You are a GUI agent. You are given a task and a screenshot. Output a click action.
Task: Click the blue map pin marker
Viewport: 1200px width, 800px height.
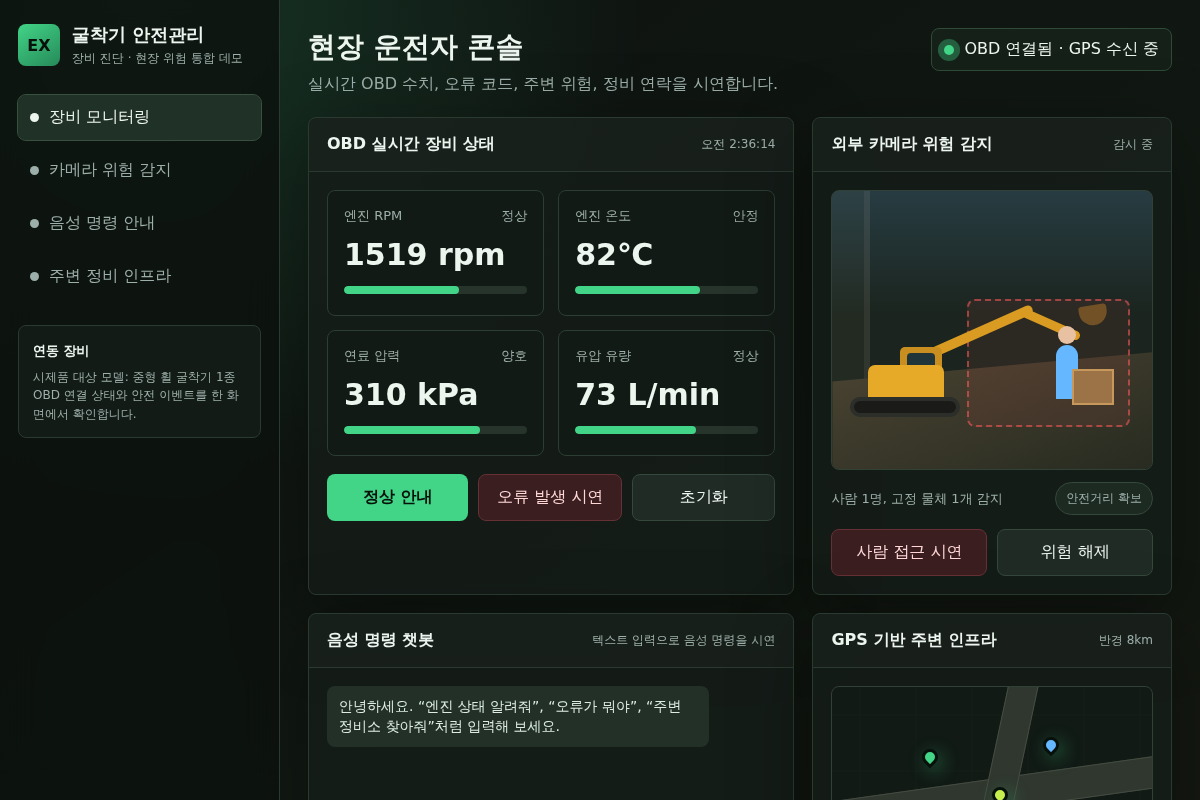coord(1051,745)
